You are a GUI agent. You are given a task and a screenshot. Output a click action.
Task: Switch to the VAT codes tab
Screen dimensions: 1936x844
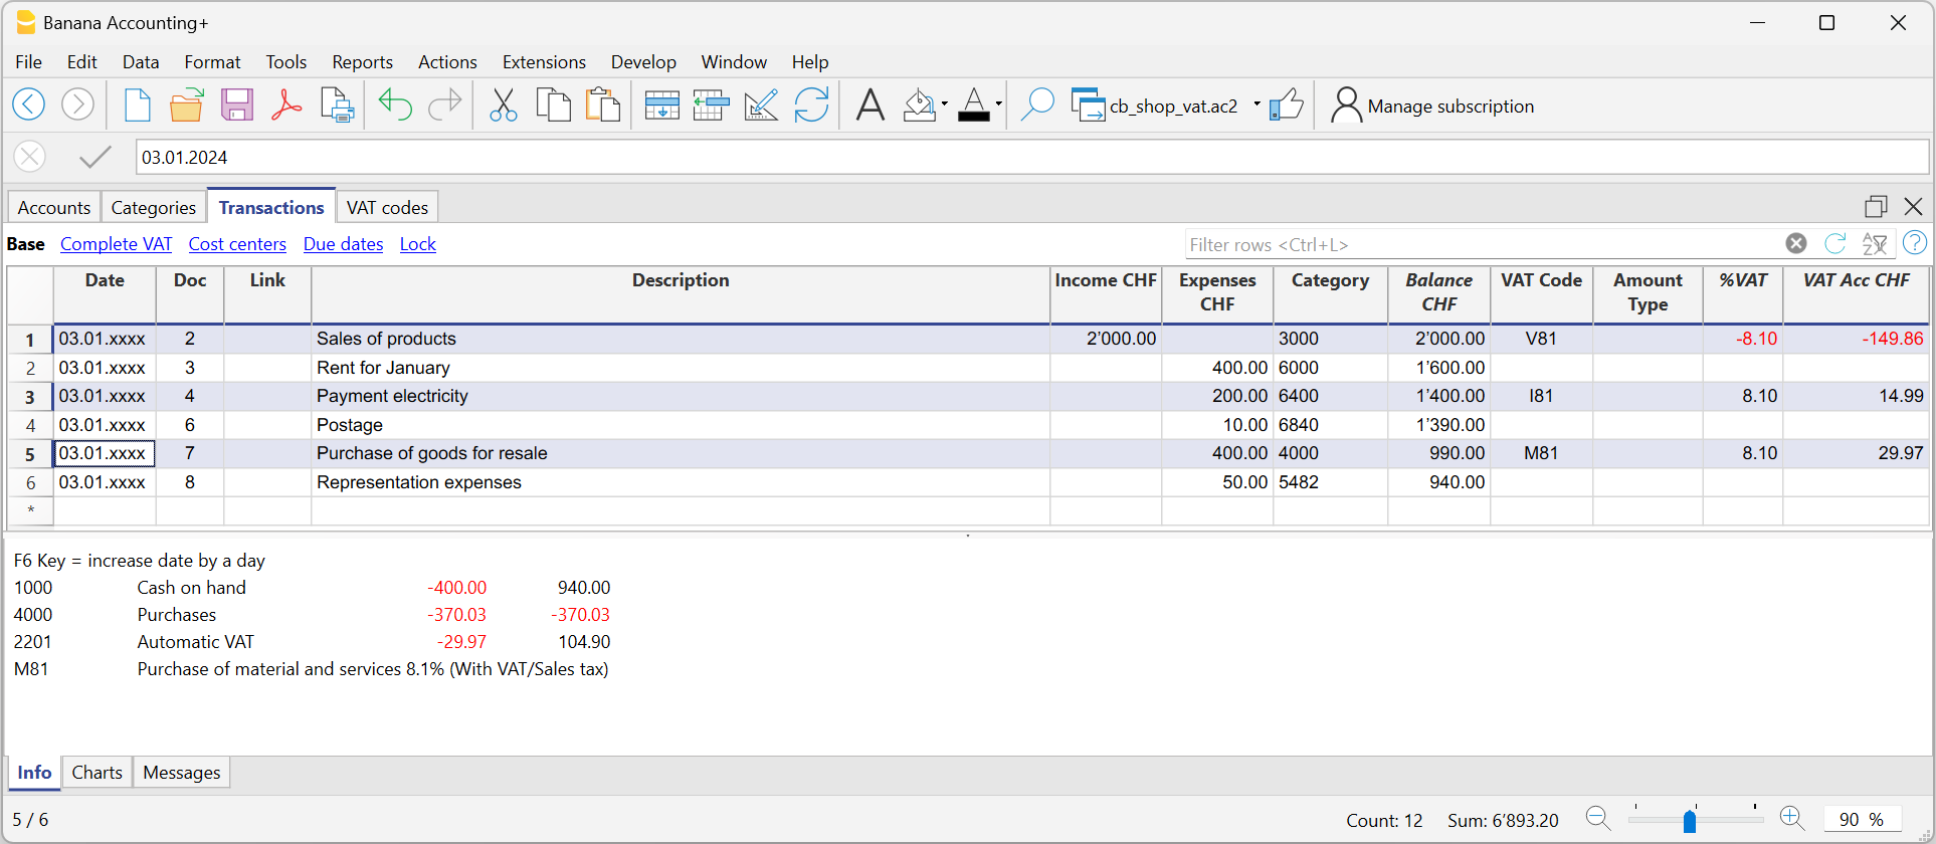coord(387,207)
